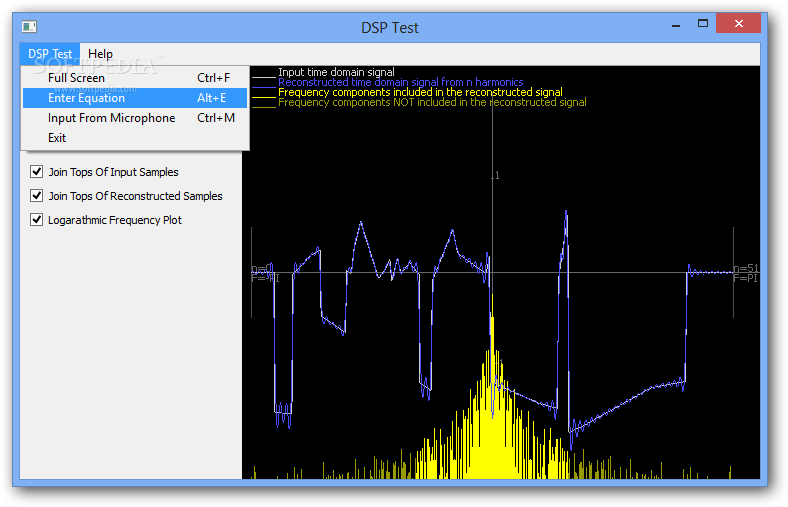Image resolution: width=788 pixels, height=507 pixels.
Task: Click the yellow included frequency components legend
Action: (x=420, y=92)
